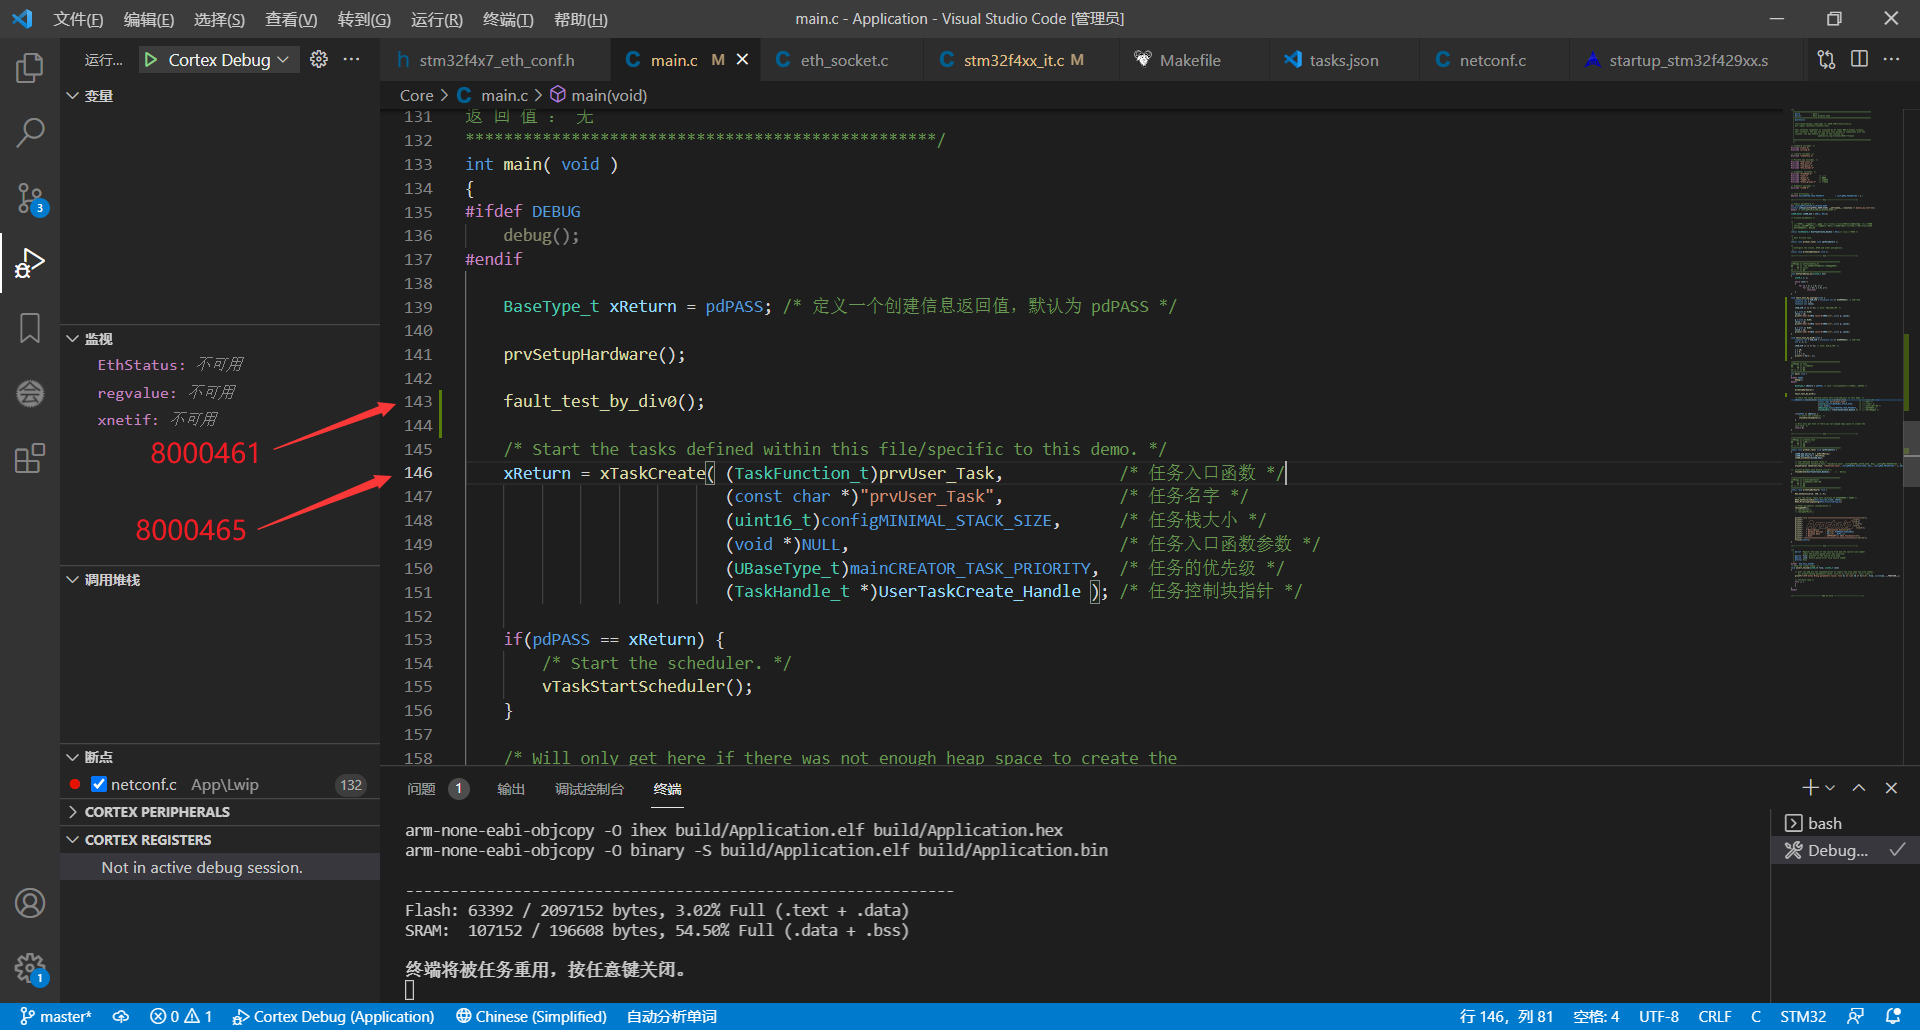
Task: Split the editor to the right
Action: point(1859,60)
